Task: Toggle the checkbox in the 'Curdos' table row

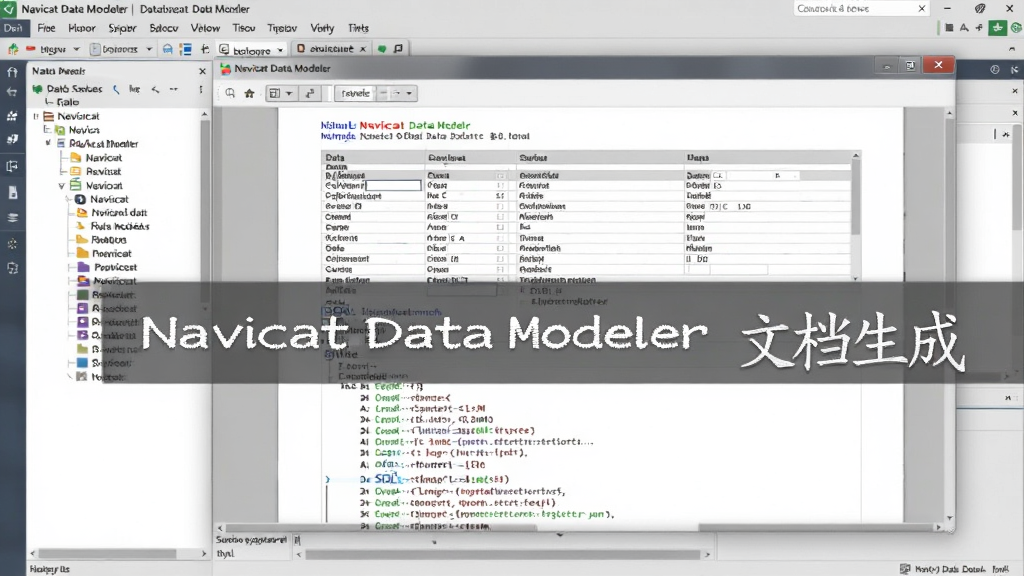Action: coord(500,269)
